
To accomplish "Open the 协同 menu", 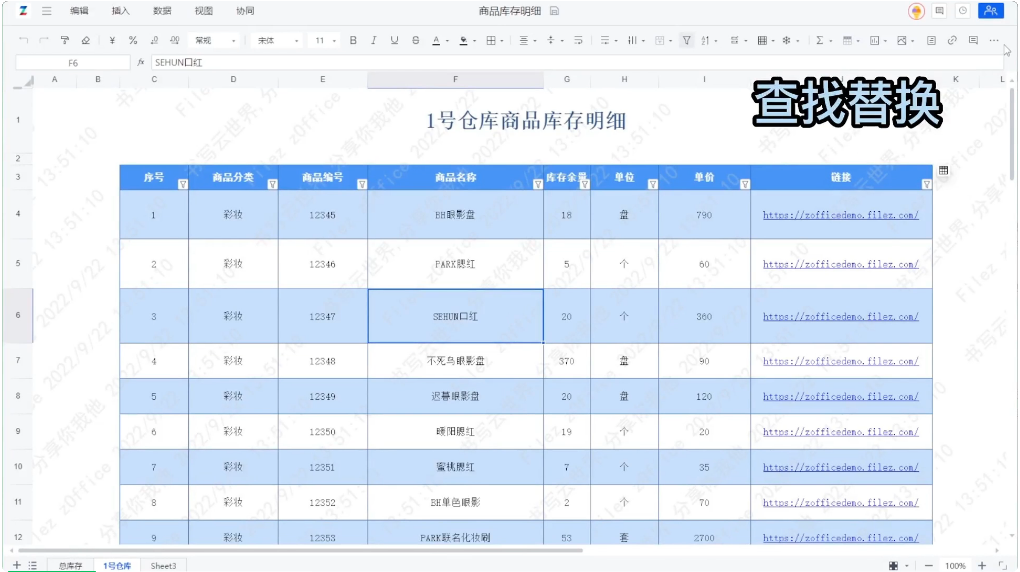I will (x=245, y=11).
